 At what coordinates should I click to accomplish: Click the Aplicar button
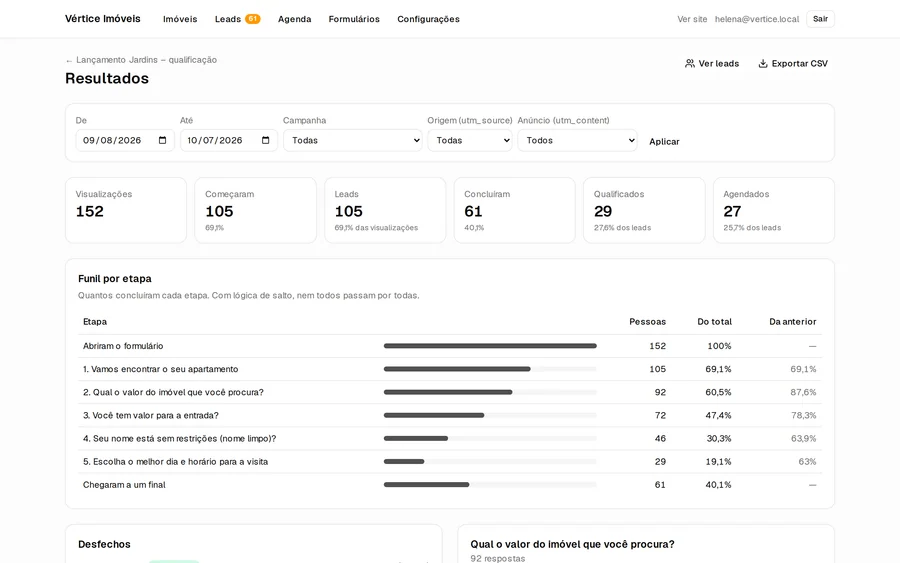pyautogui.click(x=664, y=141)
